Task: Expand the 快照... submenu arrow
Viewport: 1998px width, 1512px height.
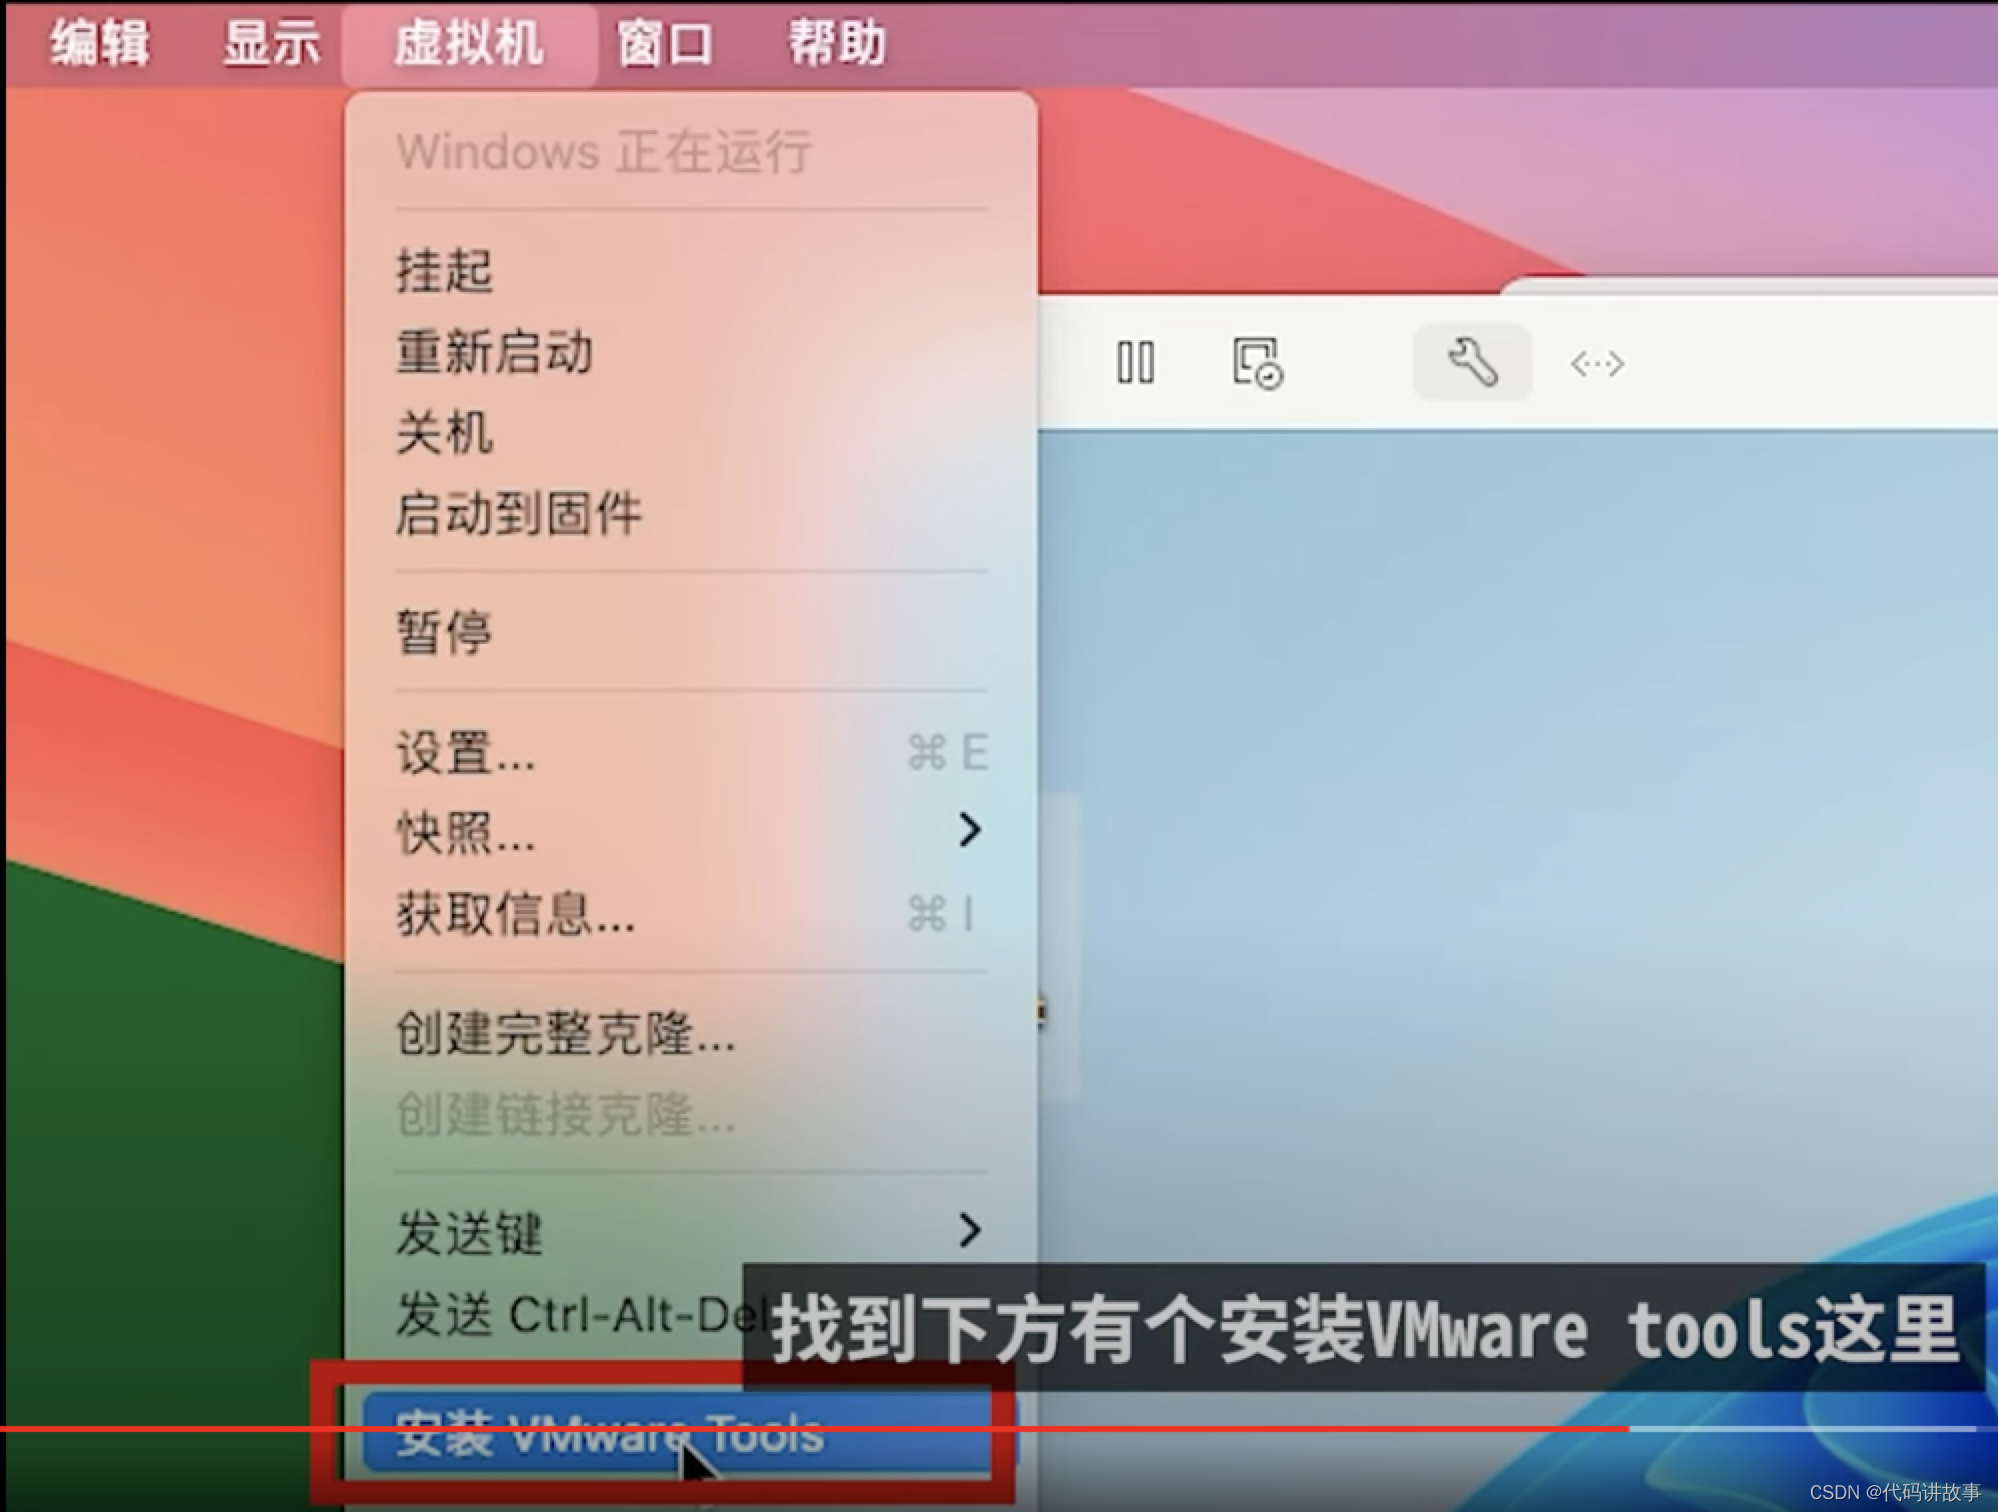Action: (x=969, y=830)
